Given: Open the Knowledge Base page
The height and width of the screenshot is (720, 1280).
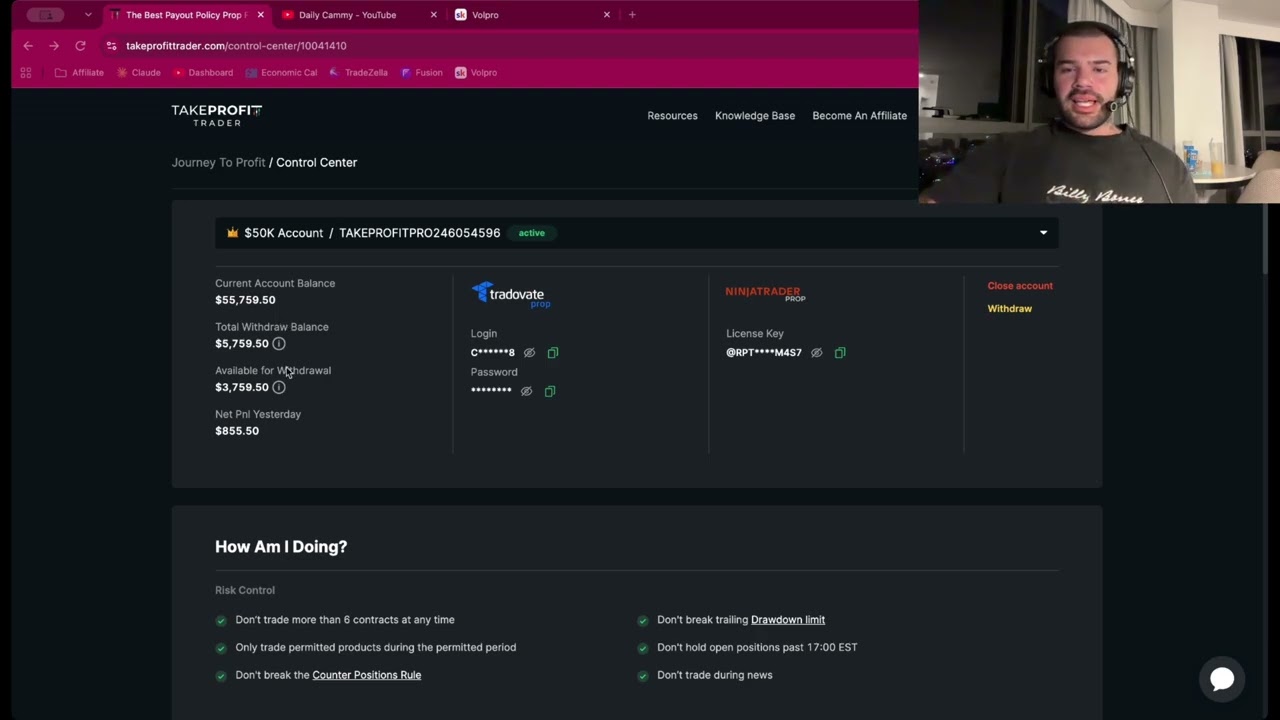Looking at the screenshot, I should coord(755,116).
